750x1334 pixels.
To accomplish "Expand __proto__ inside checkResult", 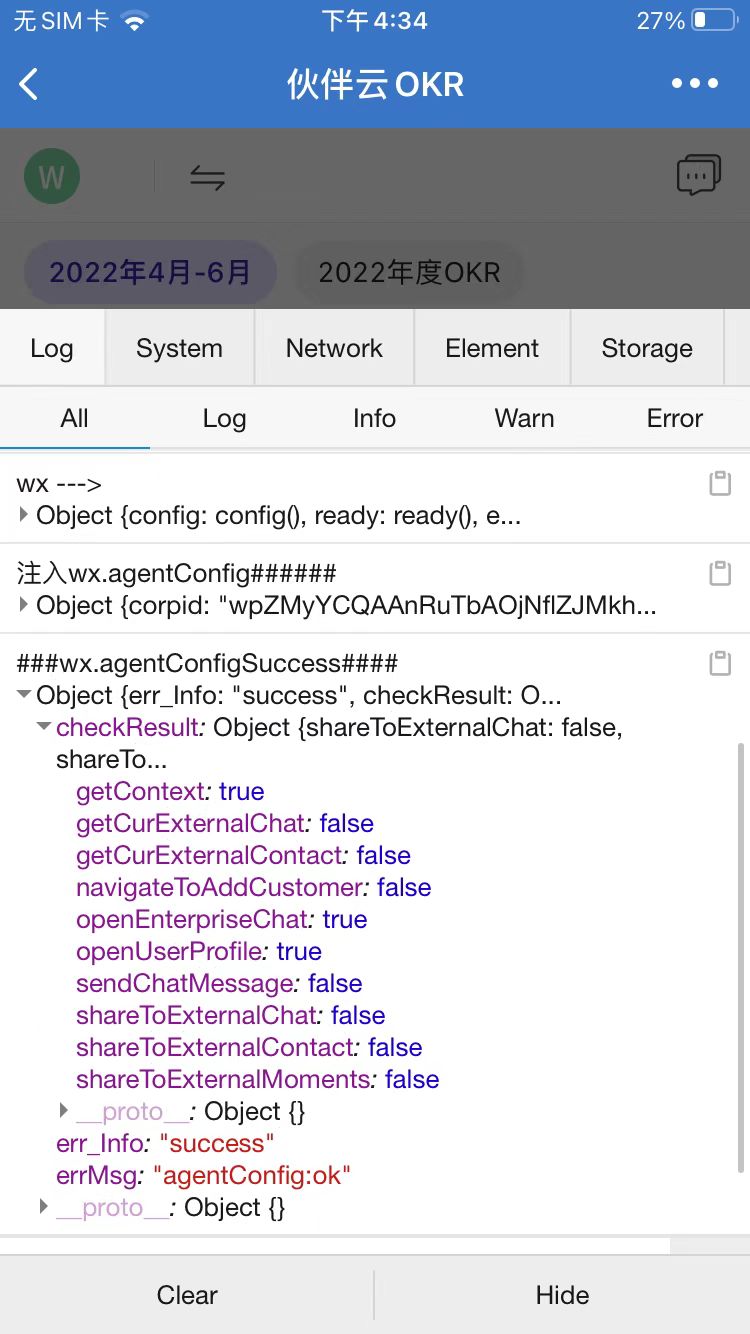I will tap(64, 1110).
